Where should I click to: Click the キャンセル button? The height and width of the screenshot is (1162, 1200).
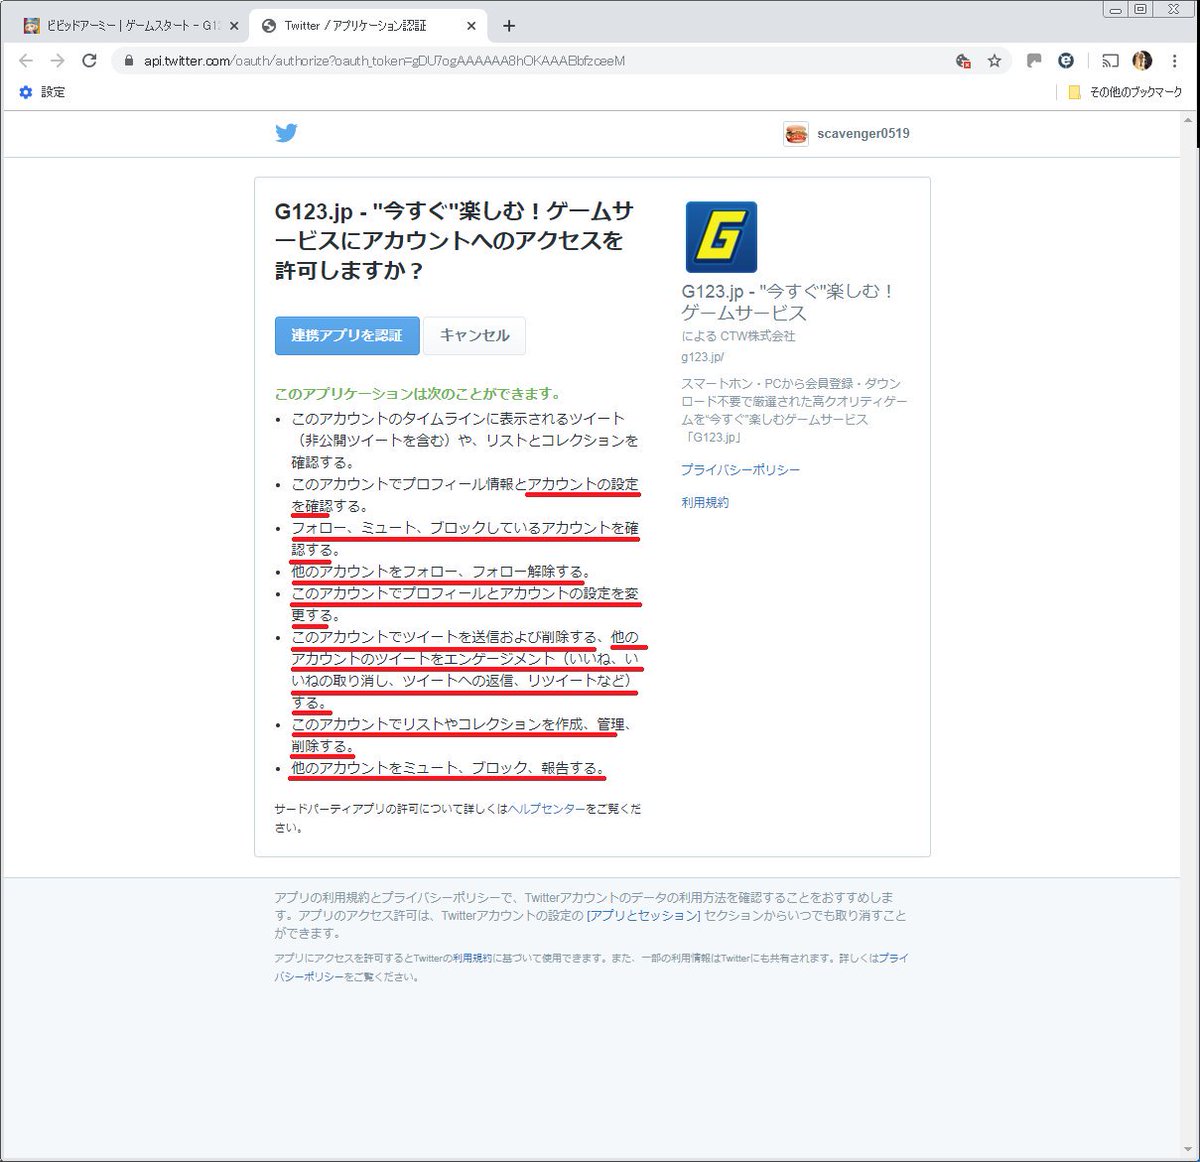click(x=475, y=335)
